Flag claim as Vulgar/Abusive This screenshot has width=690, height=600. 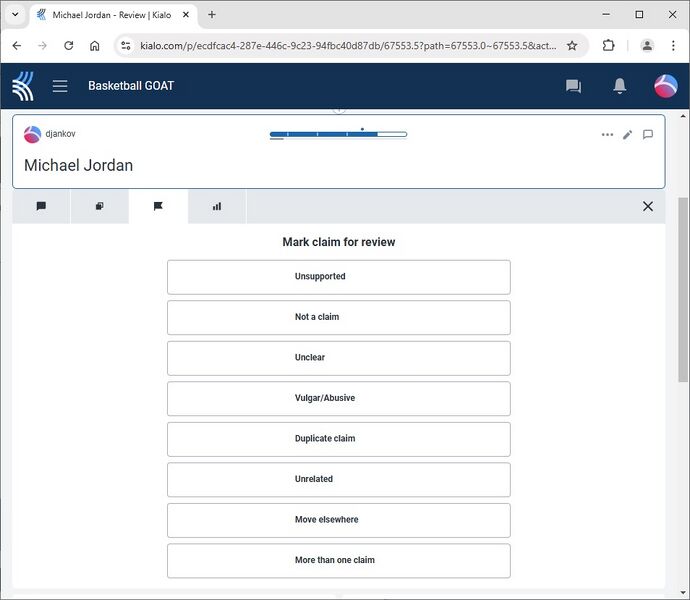[338, 398]
